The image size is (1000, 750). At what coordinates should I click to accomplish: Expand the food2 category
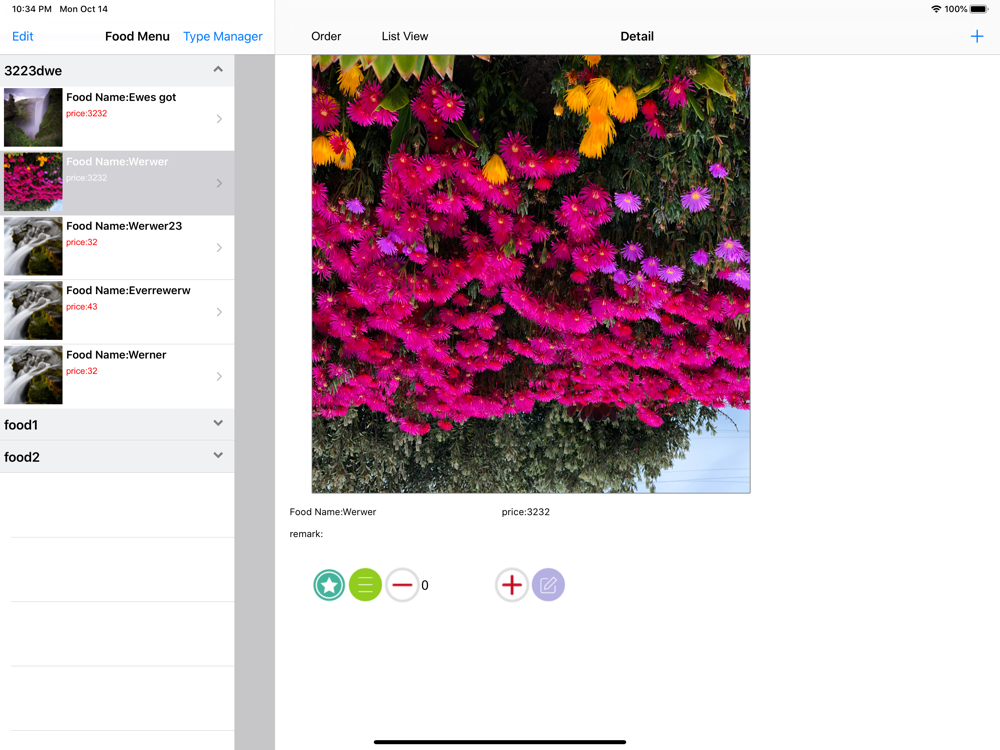pyautogui.click(x=218, y=456)
